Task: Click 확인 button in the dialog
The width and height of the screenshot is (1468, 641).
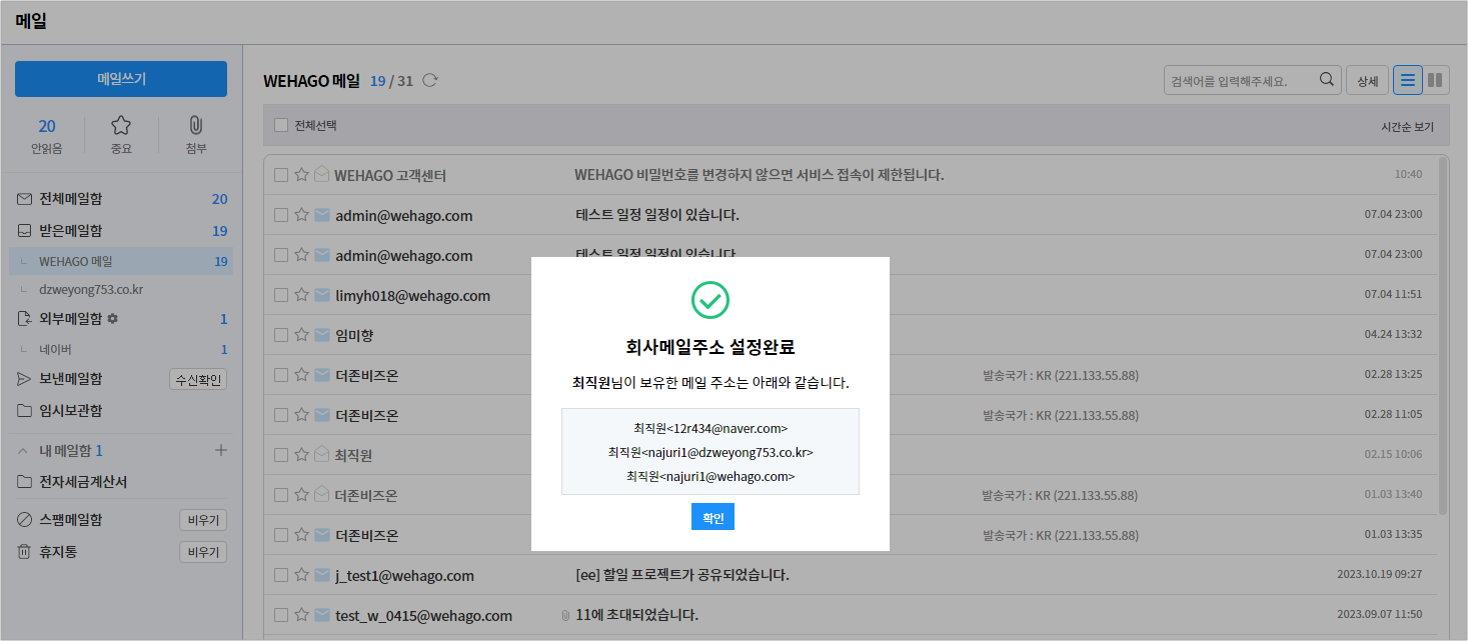Action: (712, 517)
